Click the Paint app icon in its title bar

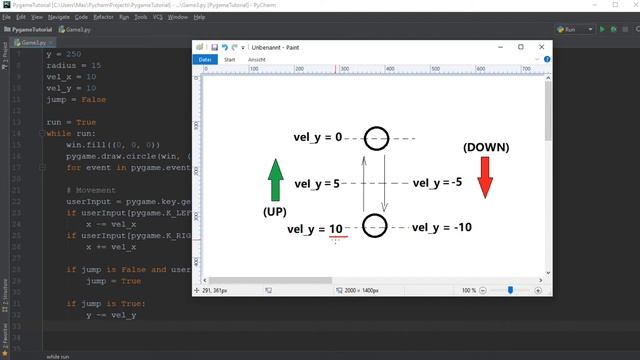(x=200, y=47)
